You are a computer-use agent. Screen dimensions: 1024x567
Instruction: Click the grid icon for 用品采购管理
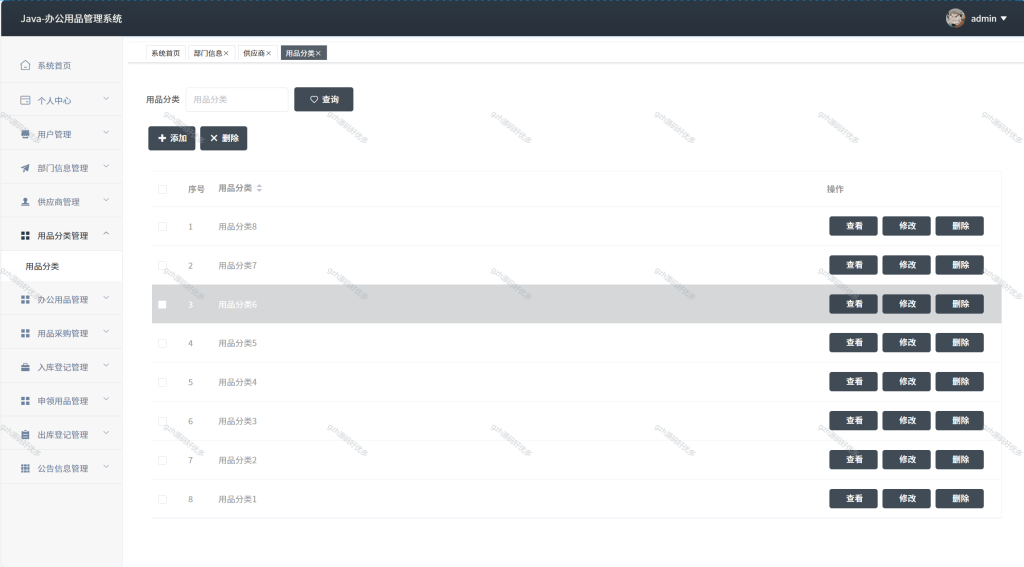pyautogui.click(x=25, y=333)
